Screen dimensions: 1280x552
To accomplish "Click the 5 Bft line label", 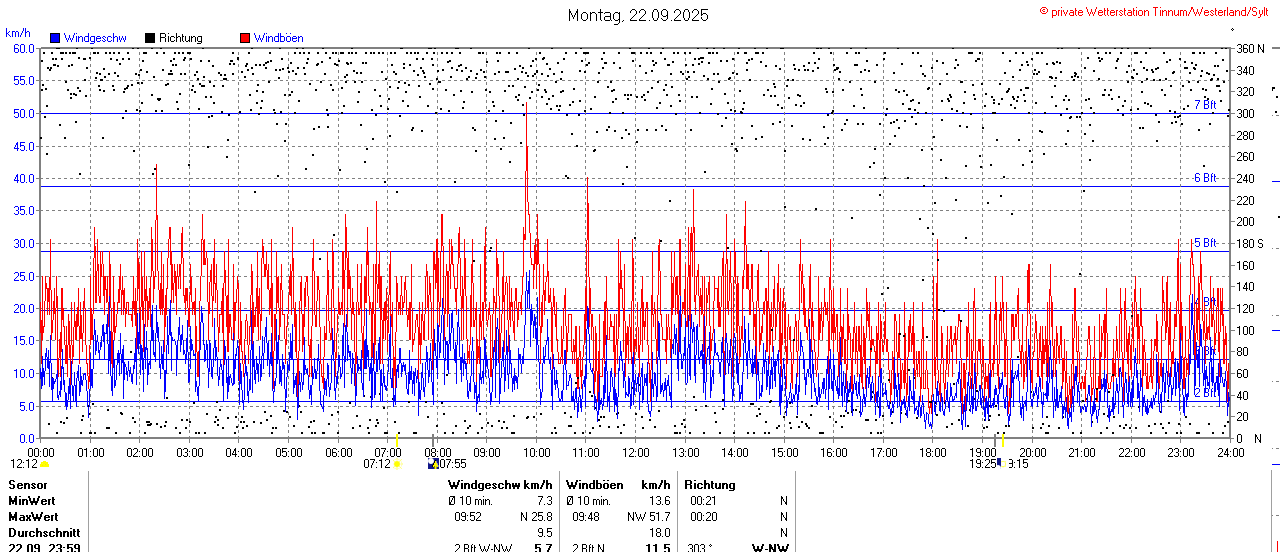I will (x=1205, y=243).
